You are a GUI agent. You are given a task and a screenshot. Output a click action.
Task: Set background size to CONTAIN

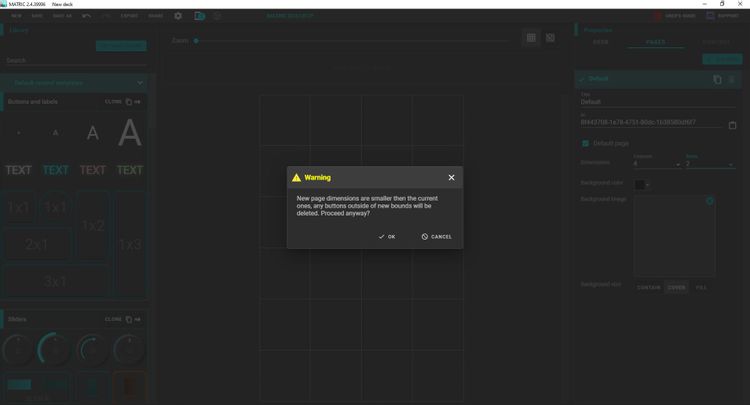coord(649,287)
